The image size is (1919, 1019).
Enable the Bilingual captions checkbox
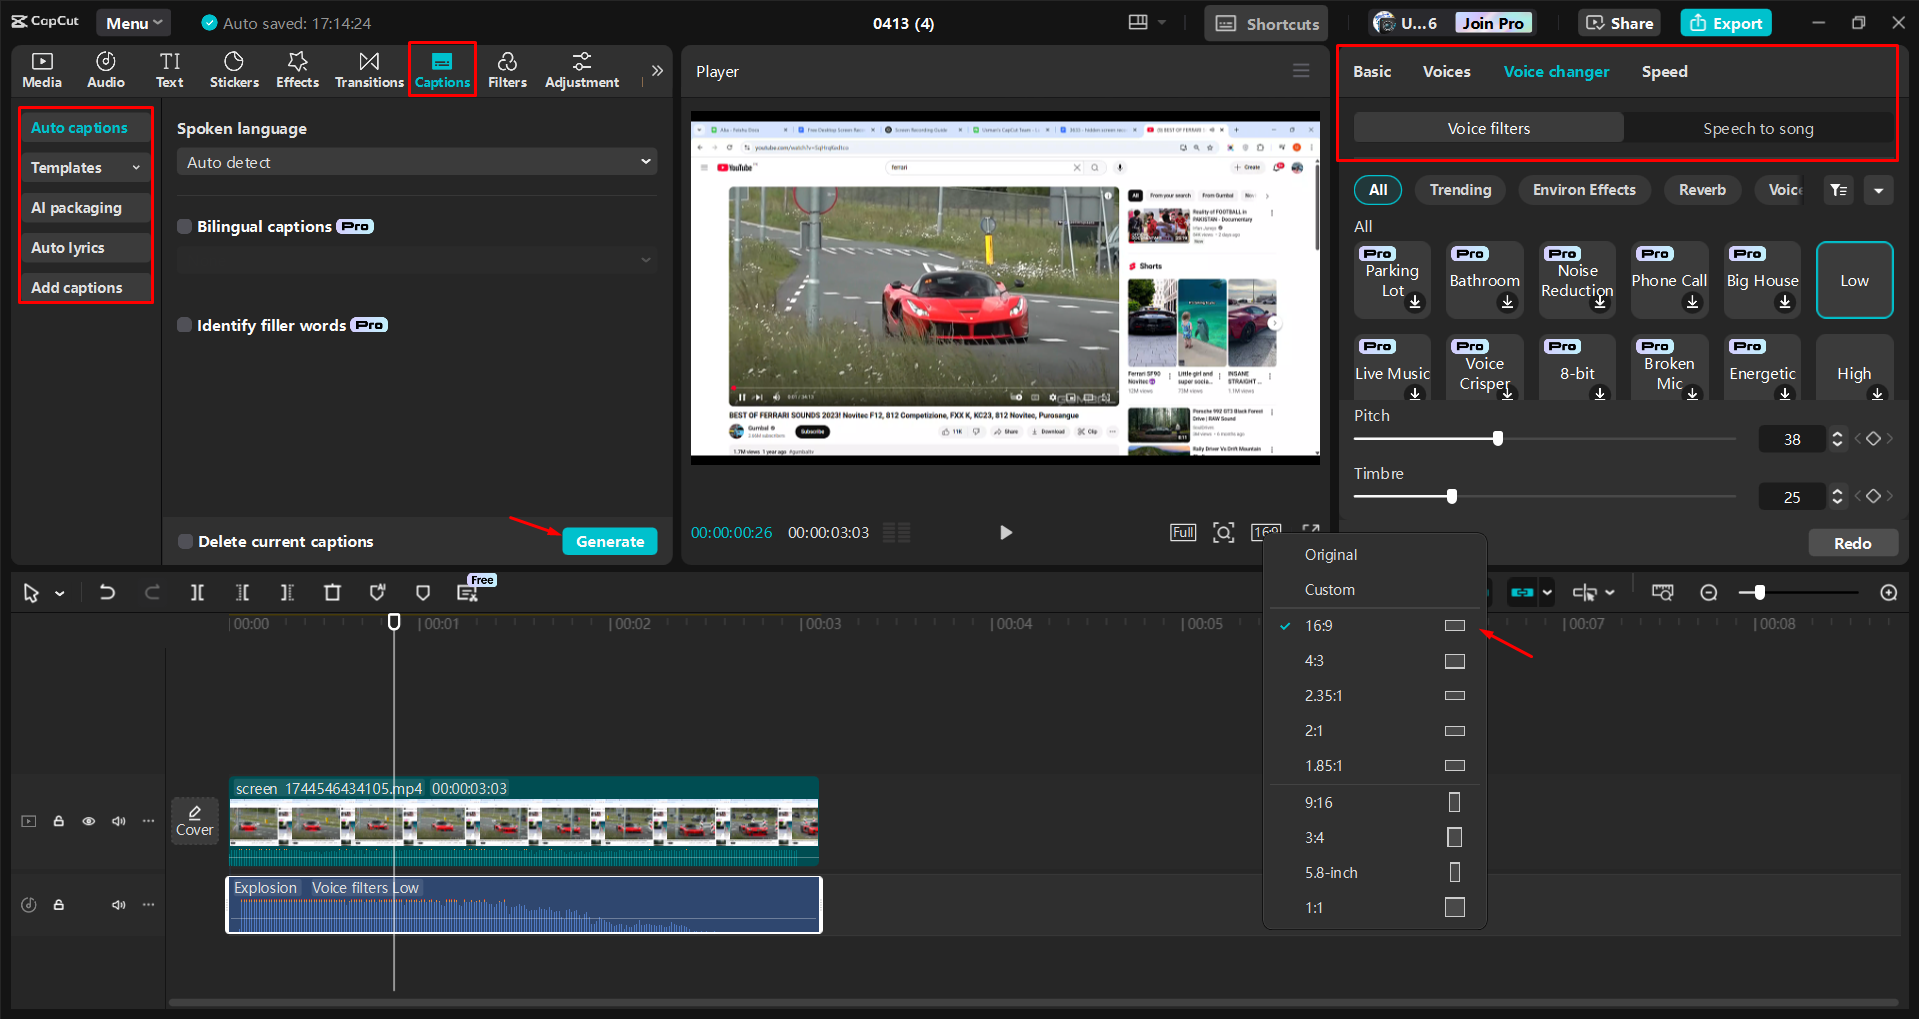[185, 226]
